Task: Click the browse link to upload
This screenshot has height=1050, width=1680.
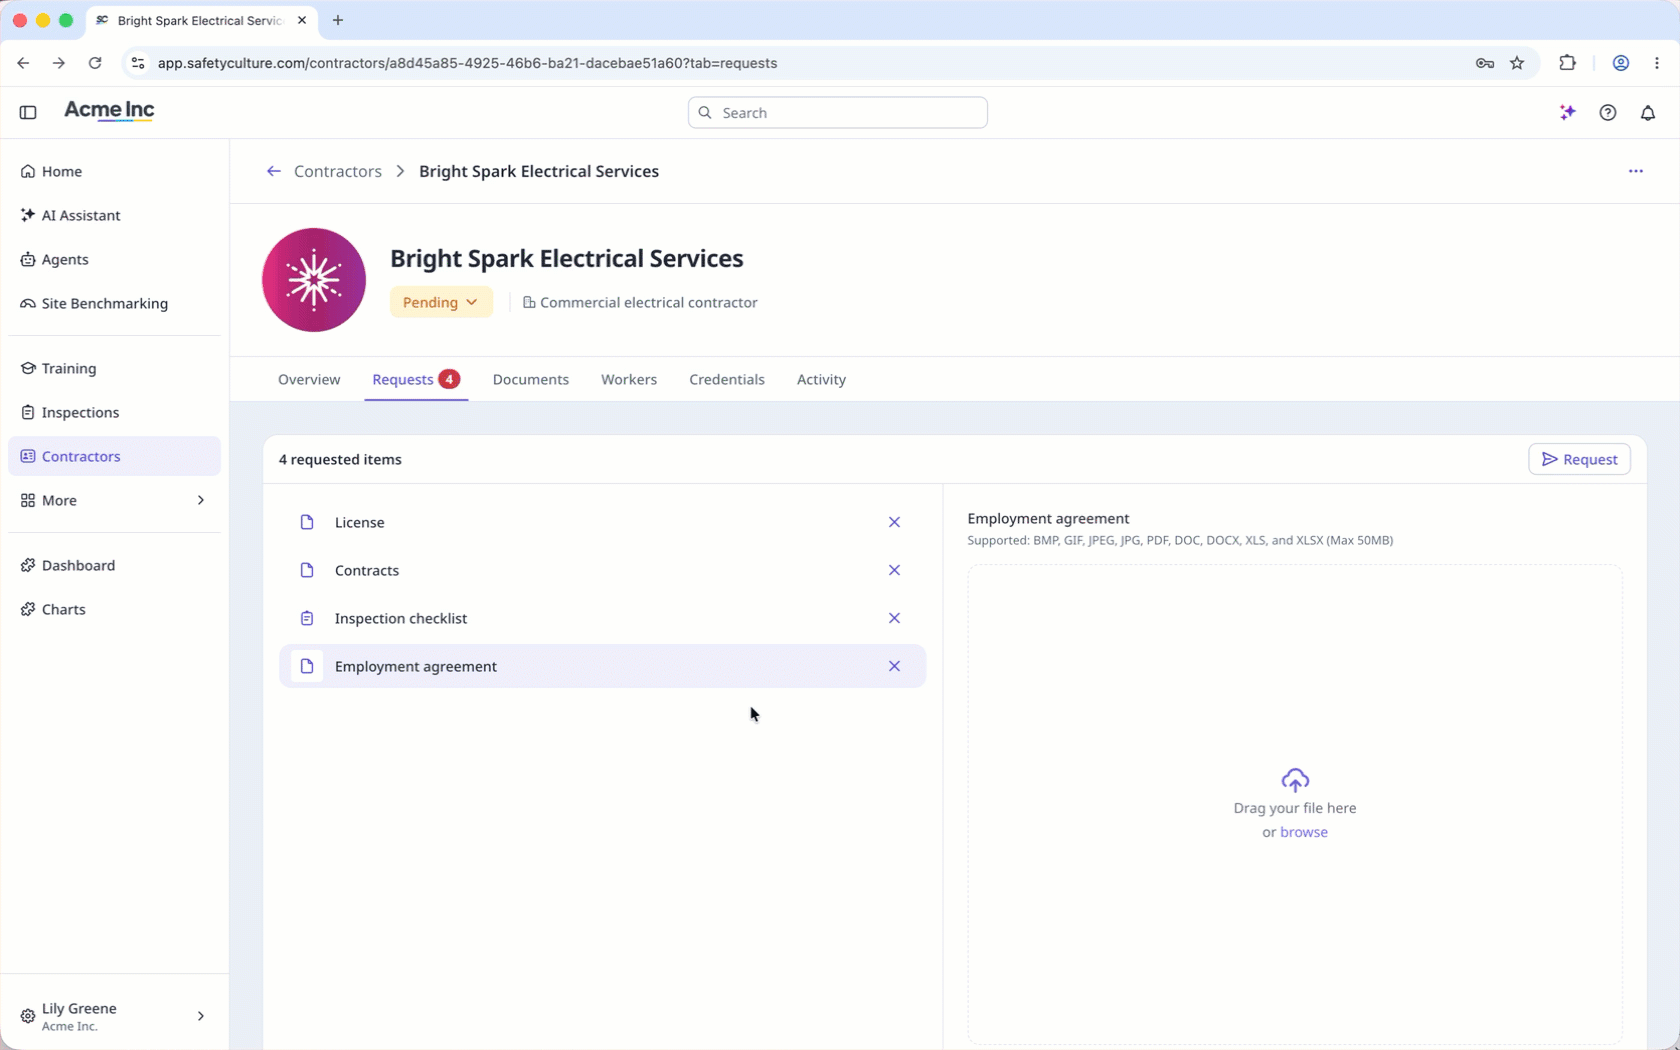Action: click(1304, 832)
